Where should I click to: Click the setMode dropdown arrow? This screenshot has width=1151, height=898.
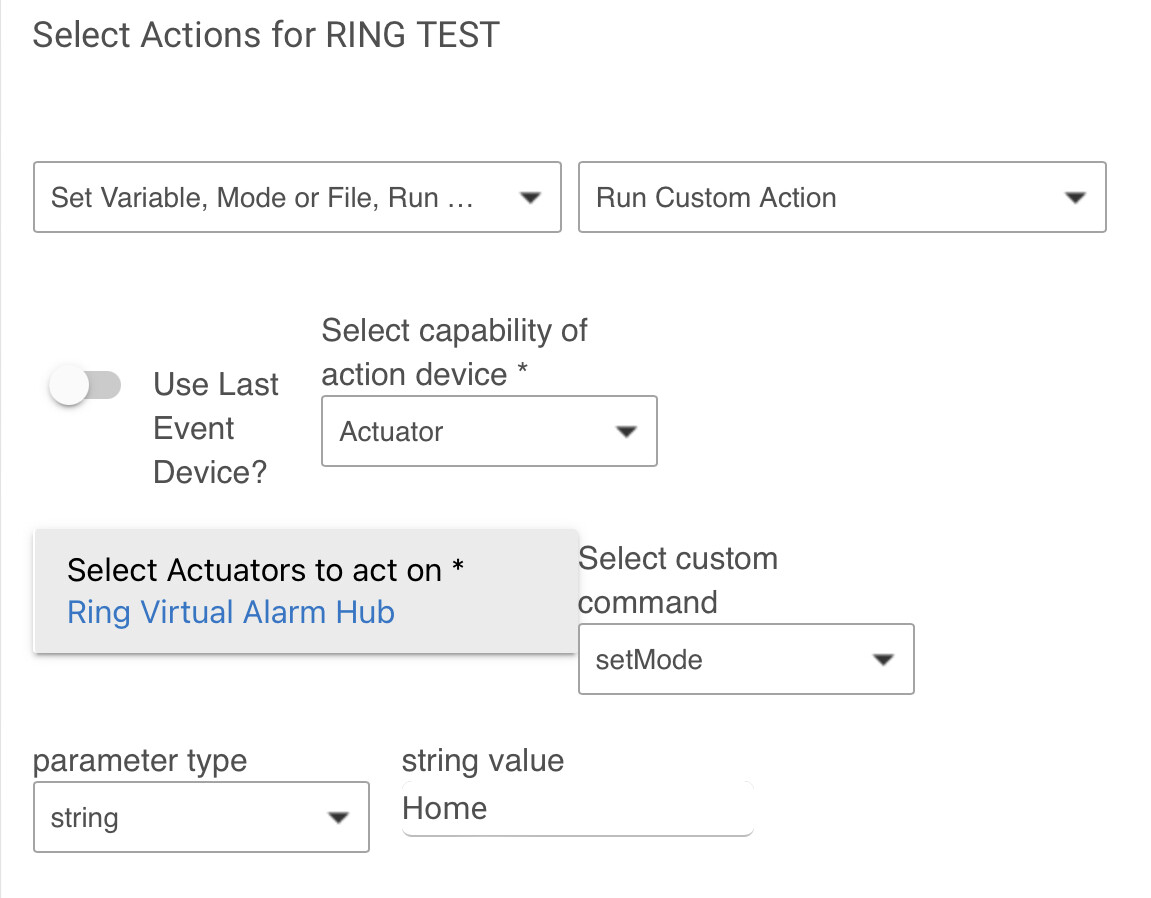click(883, 659)
